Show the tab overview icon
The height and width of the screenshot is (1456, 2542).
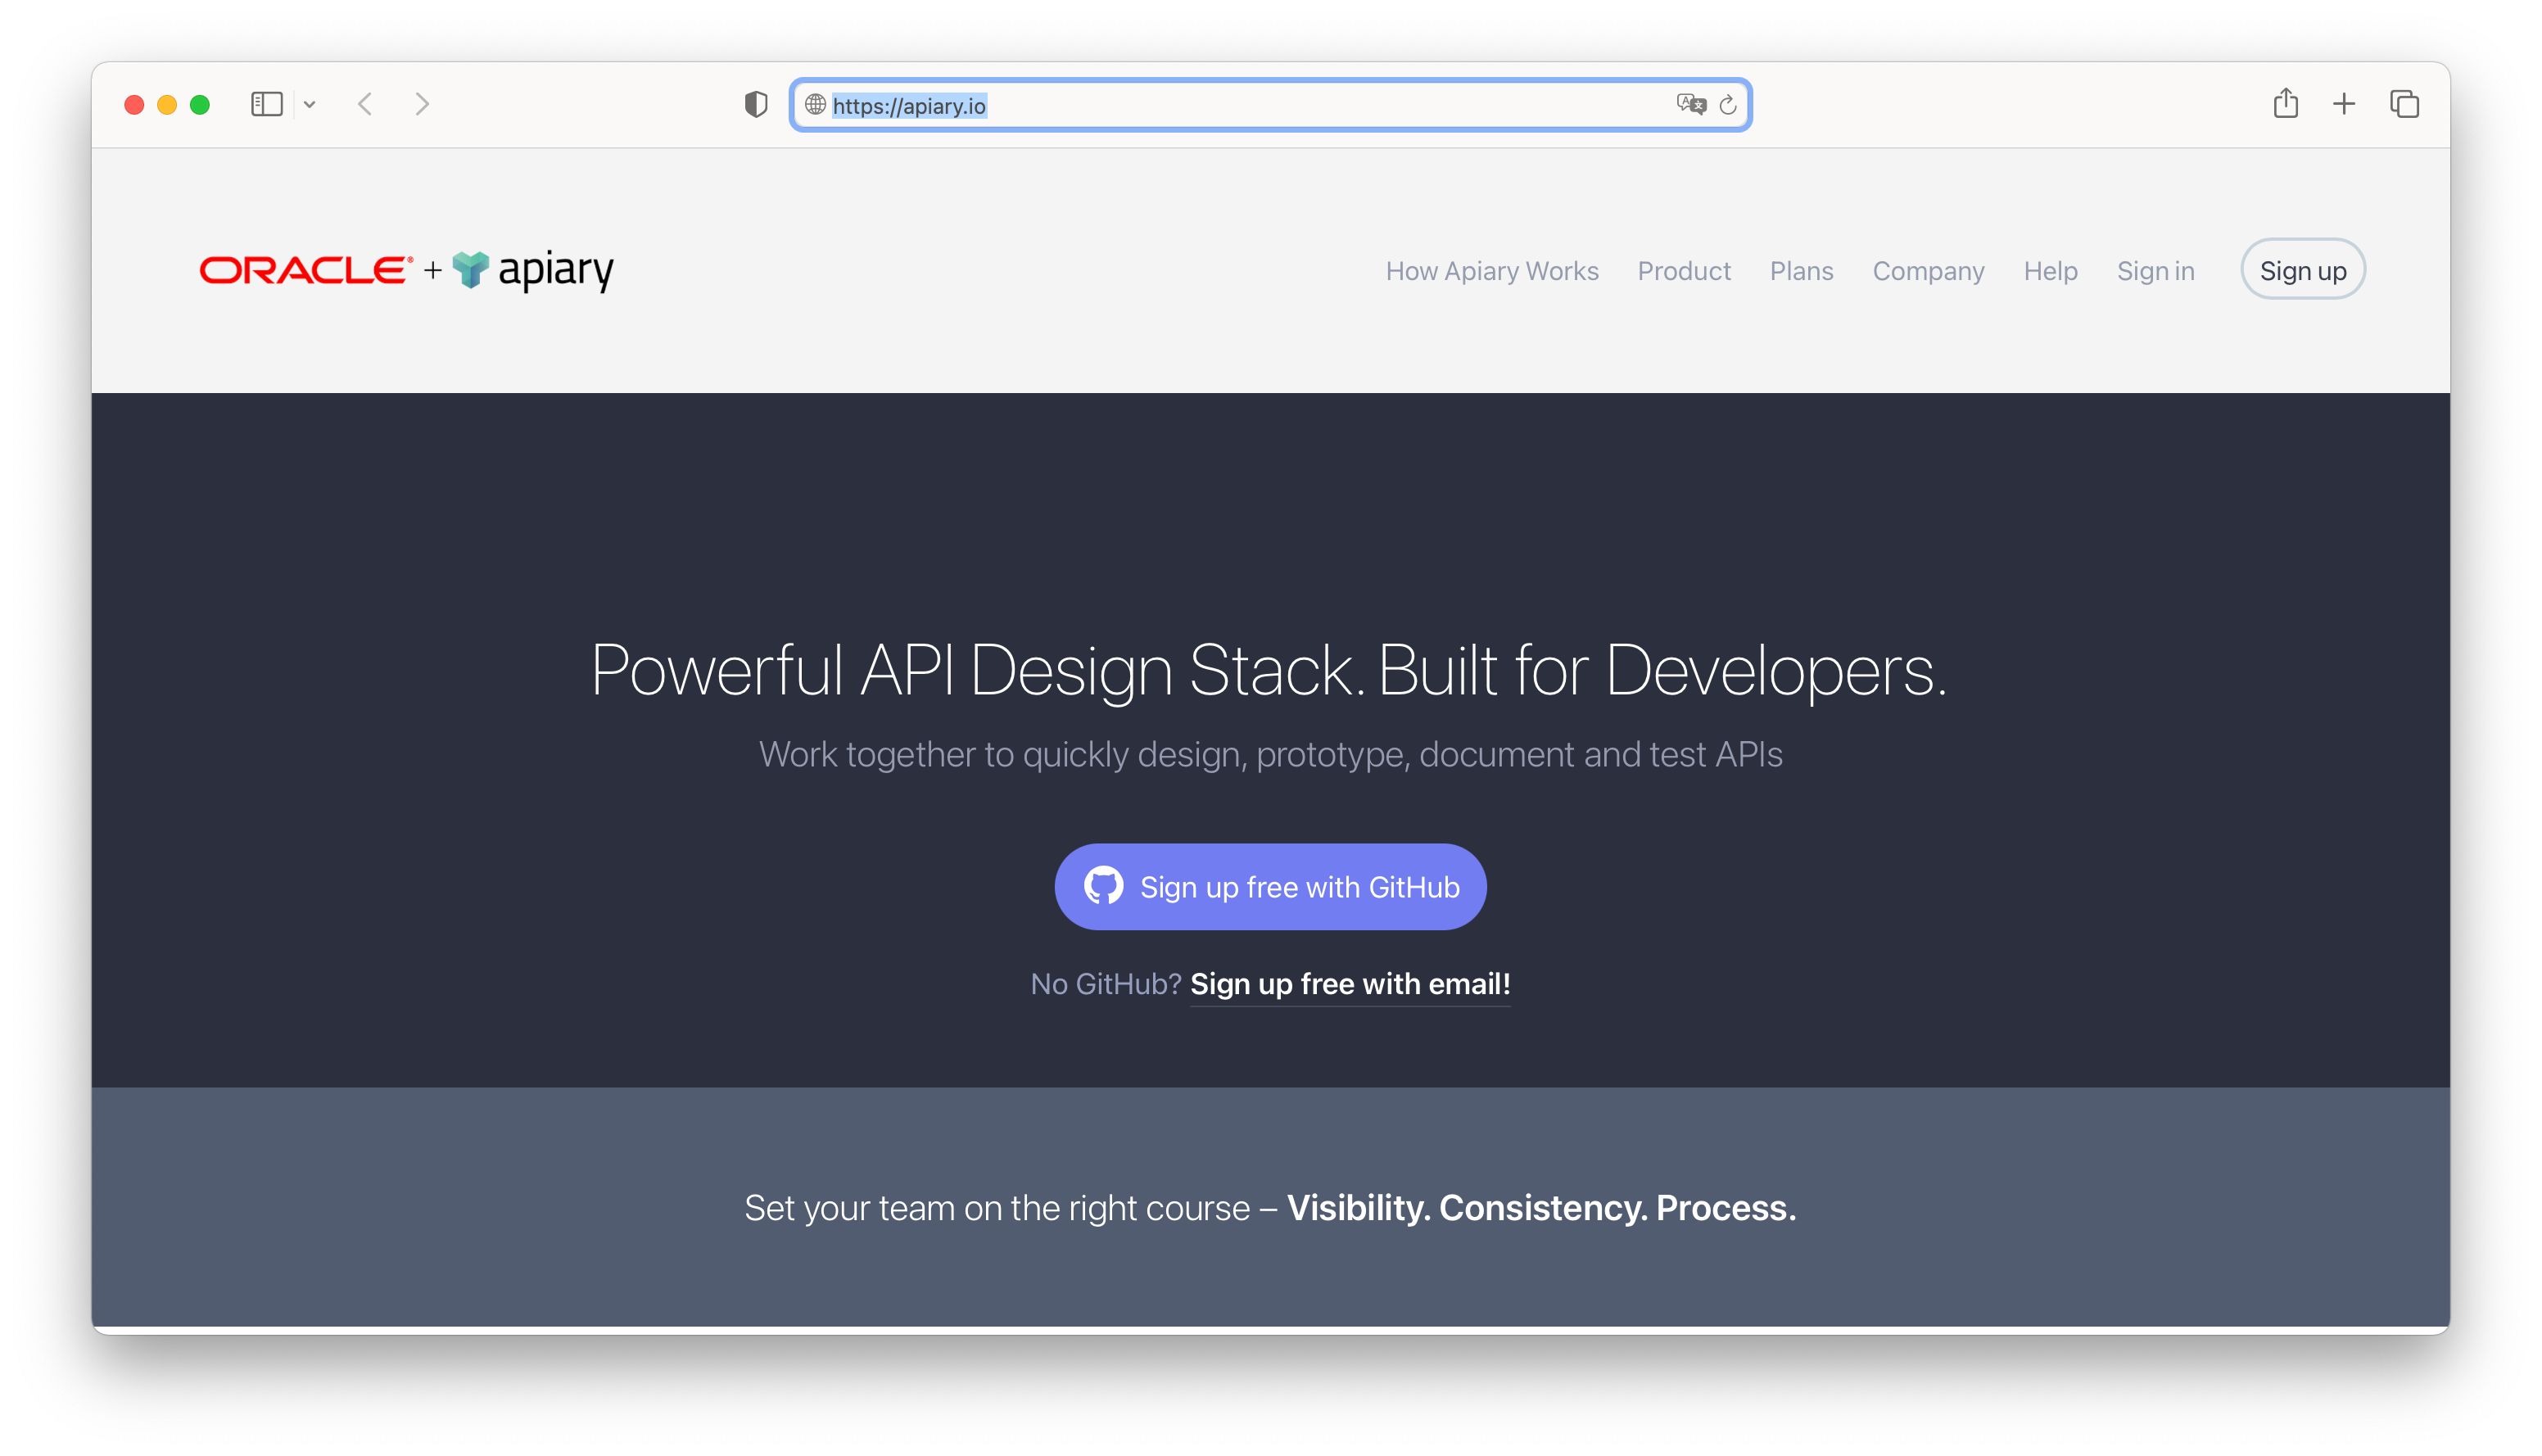[x=2404, y=104]
